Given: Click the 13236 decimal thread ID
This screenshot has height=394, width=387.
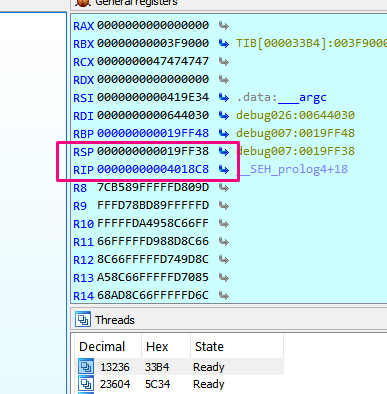Looking at the screenshot, I should coord(115,367).
